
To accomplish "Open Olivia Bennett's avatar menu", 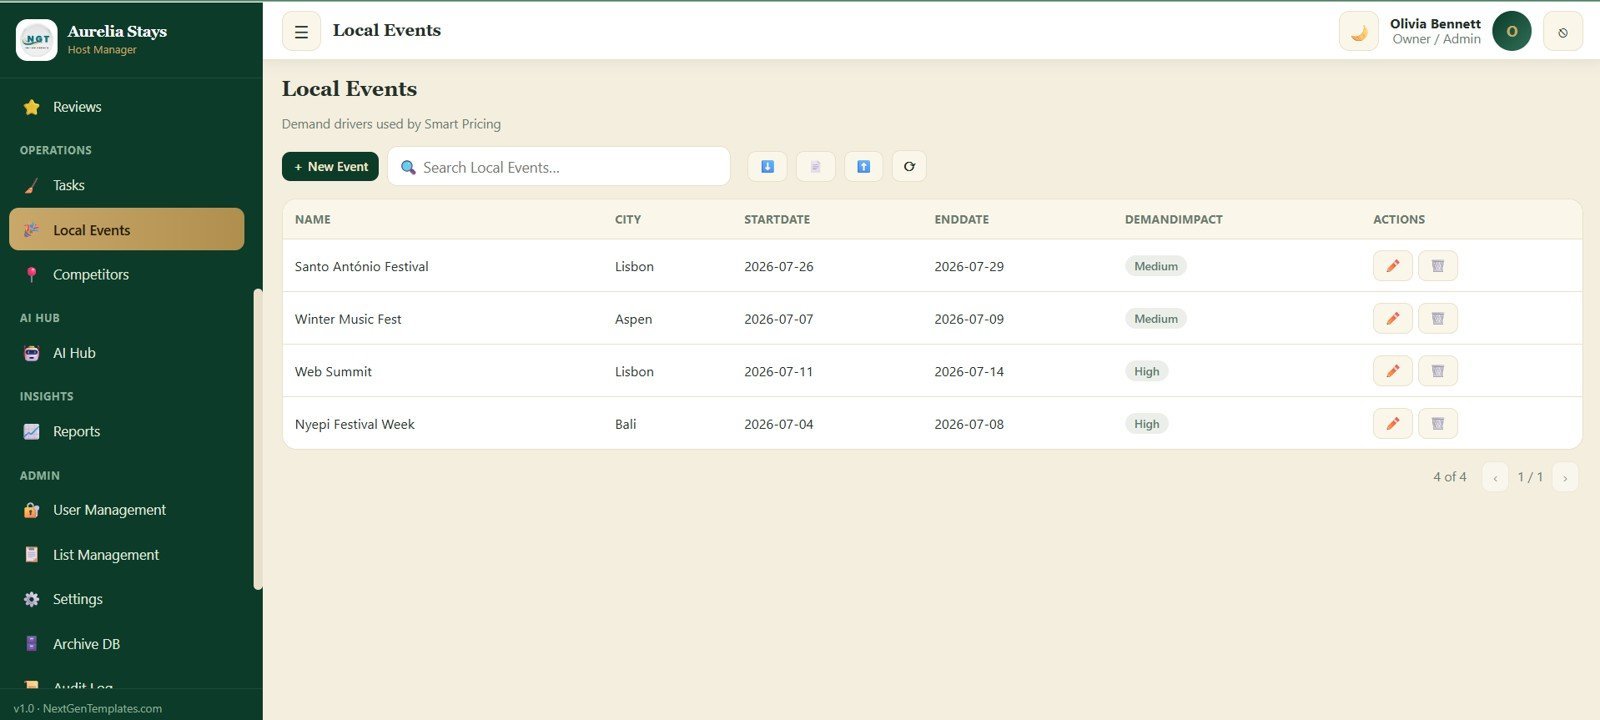I will 1511,31.
